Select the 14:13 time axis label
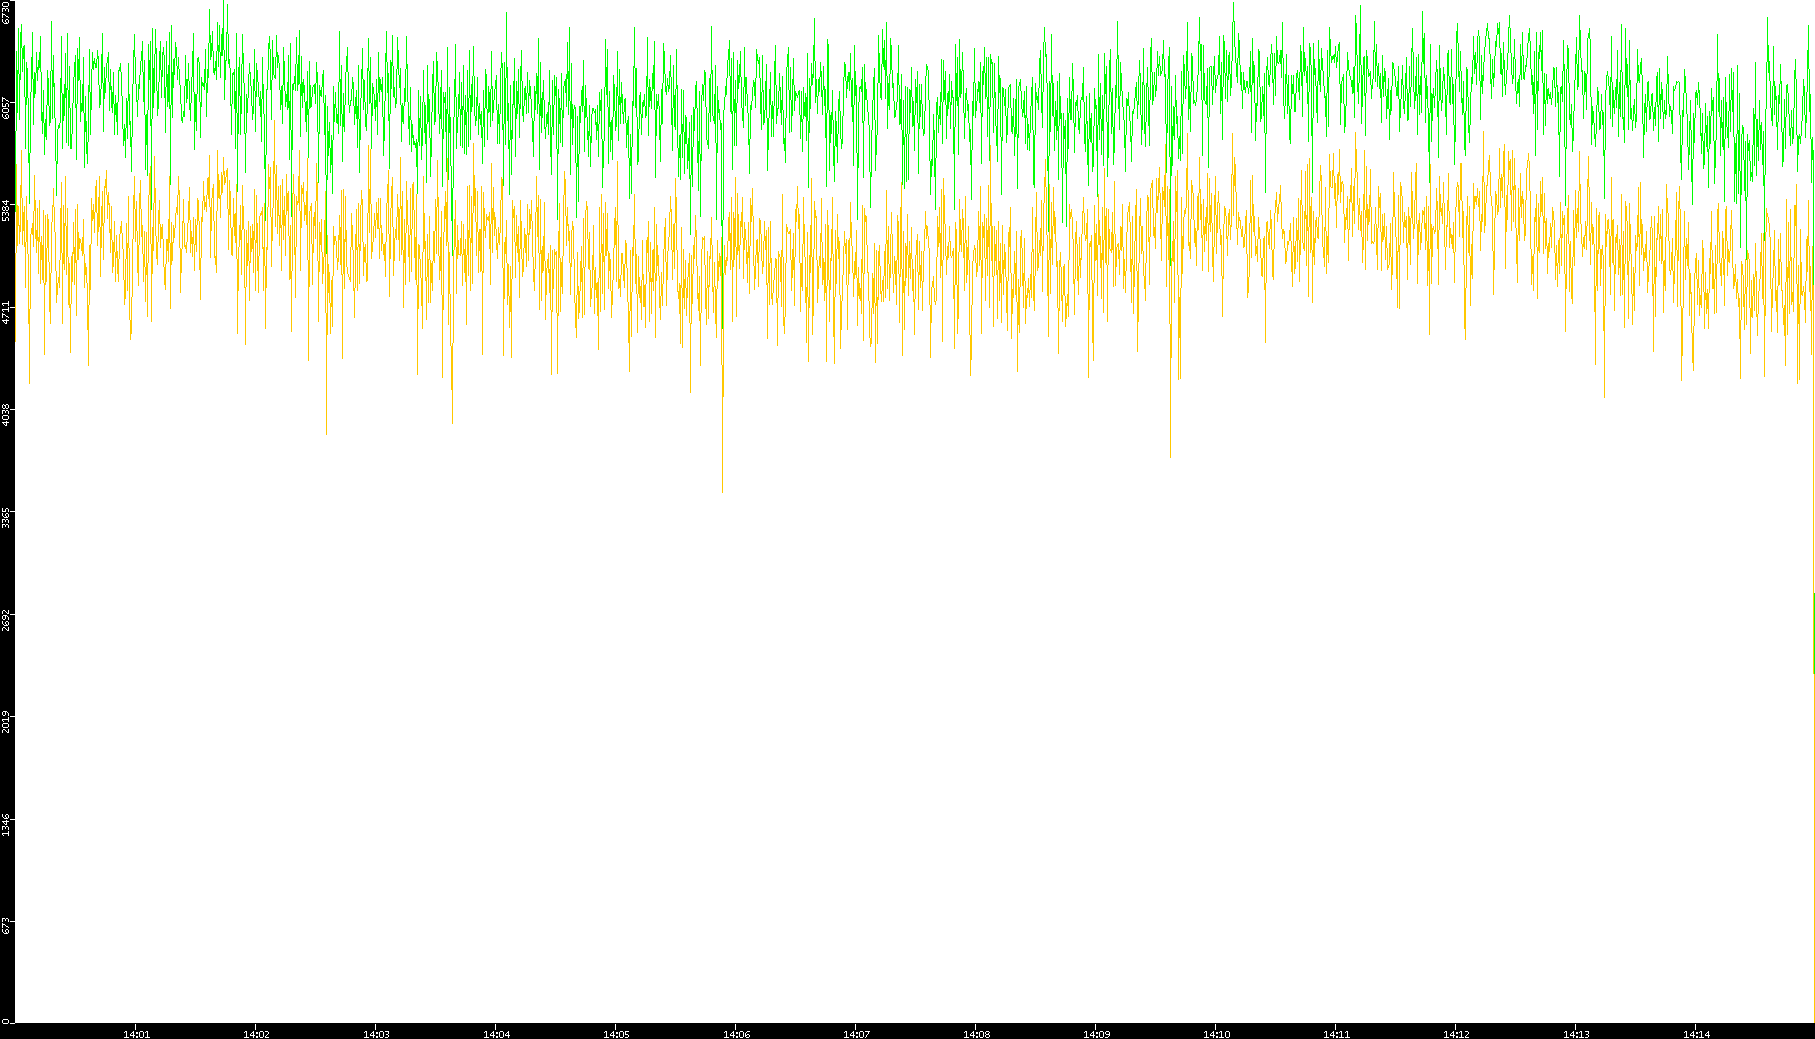 coord(1576,1034)
